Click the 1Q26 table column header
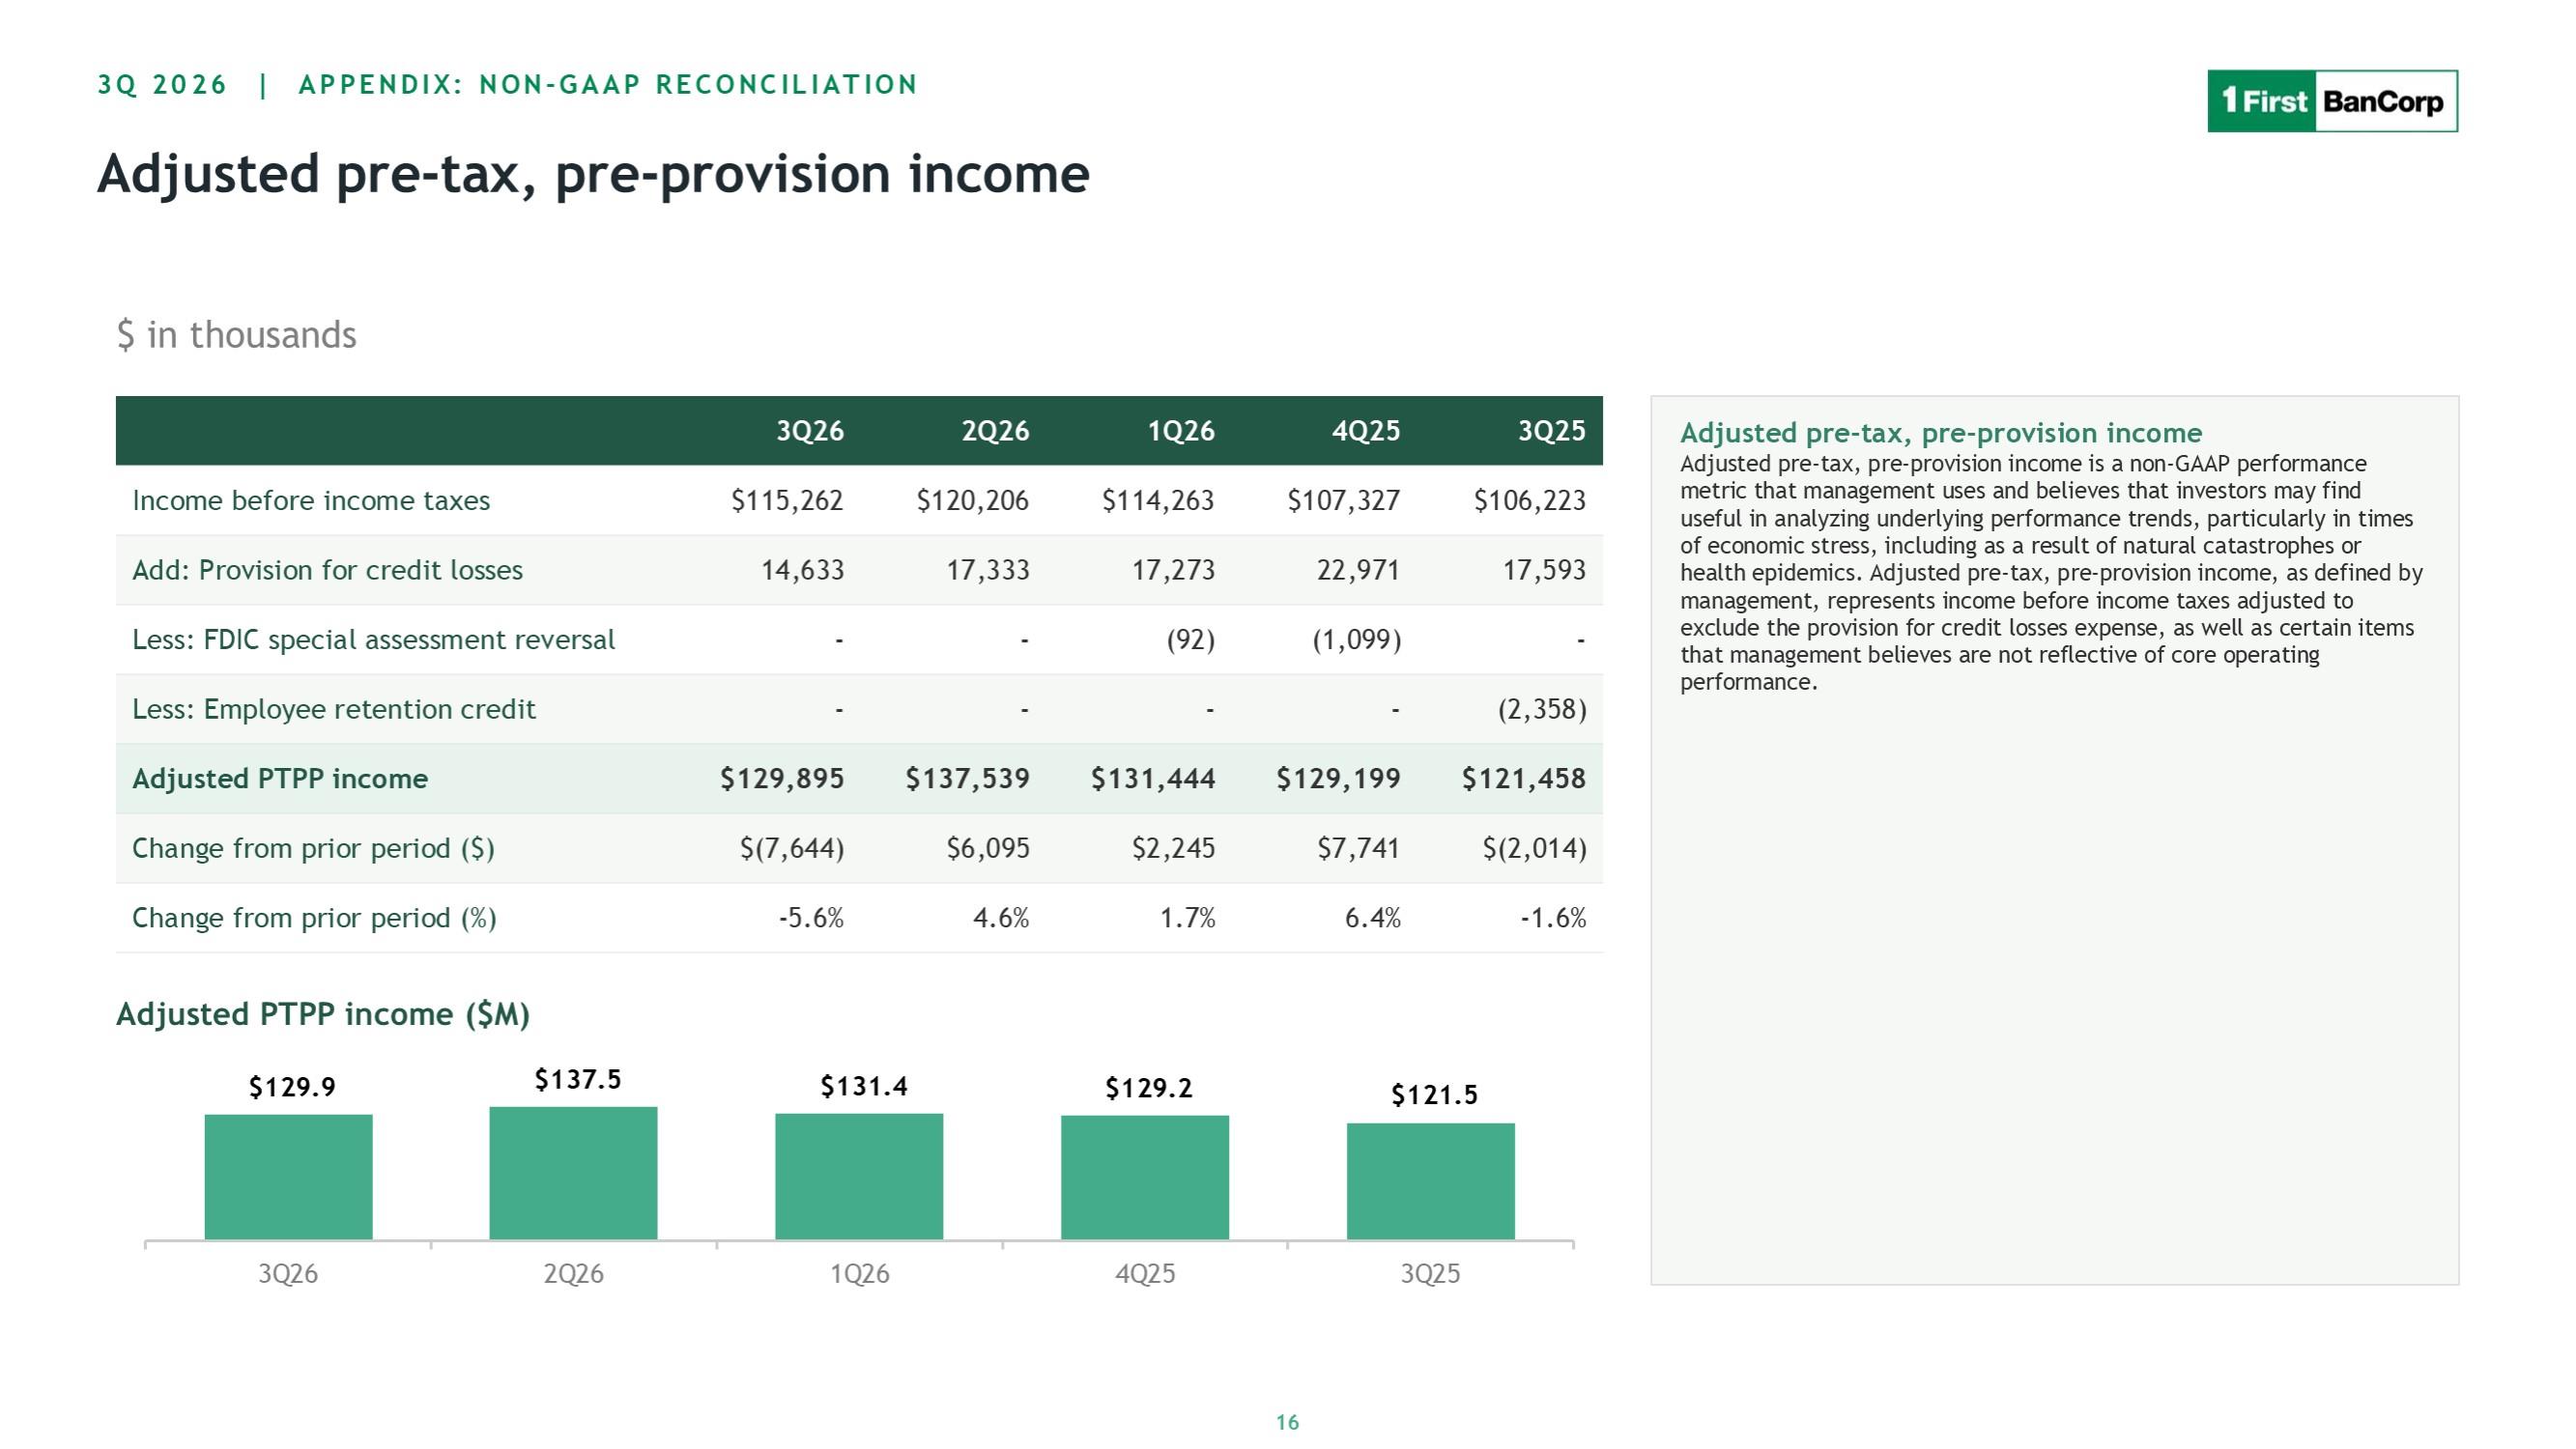Viewport: 2576px width, 1449px height. pos(1181,431)
